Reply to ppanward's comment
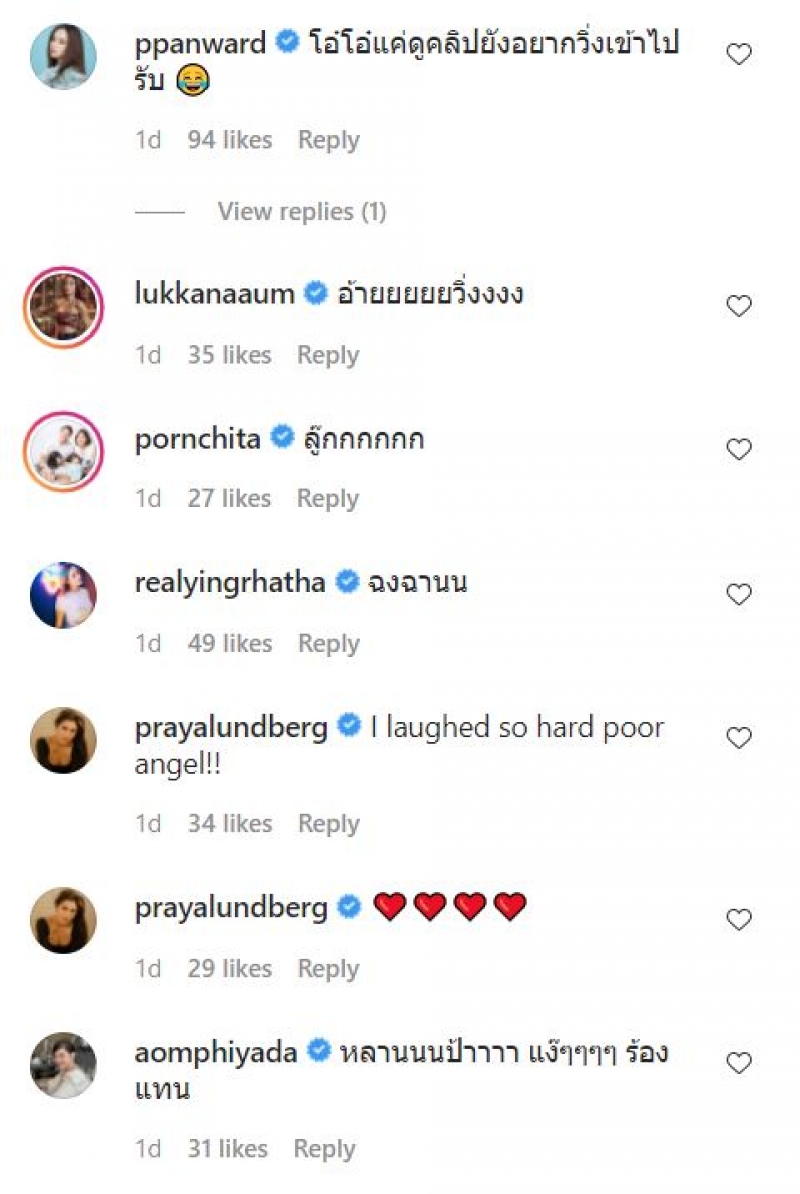 tap(328, 140)
